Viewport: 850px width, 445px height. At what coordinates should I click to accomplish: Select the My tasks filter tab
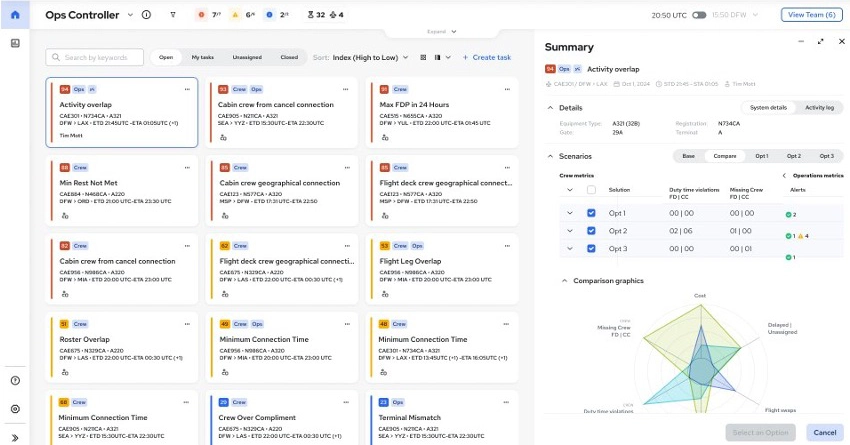tap(203, 57)
